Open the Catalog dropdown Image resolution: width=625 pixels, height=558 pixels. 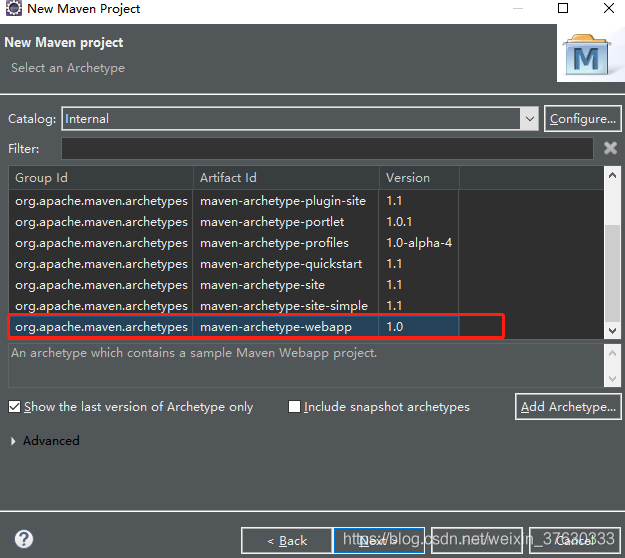click(529, 119)
